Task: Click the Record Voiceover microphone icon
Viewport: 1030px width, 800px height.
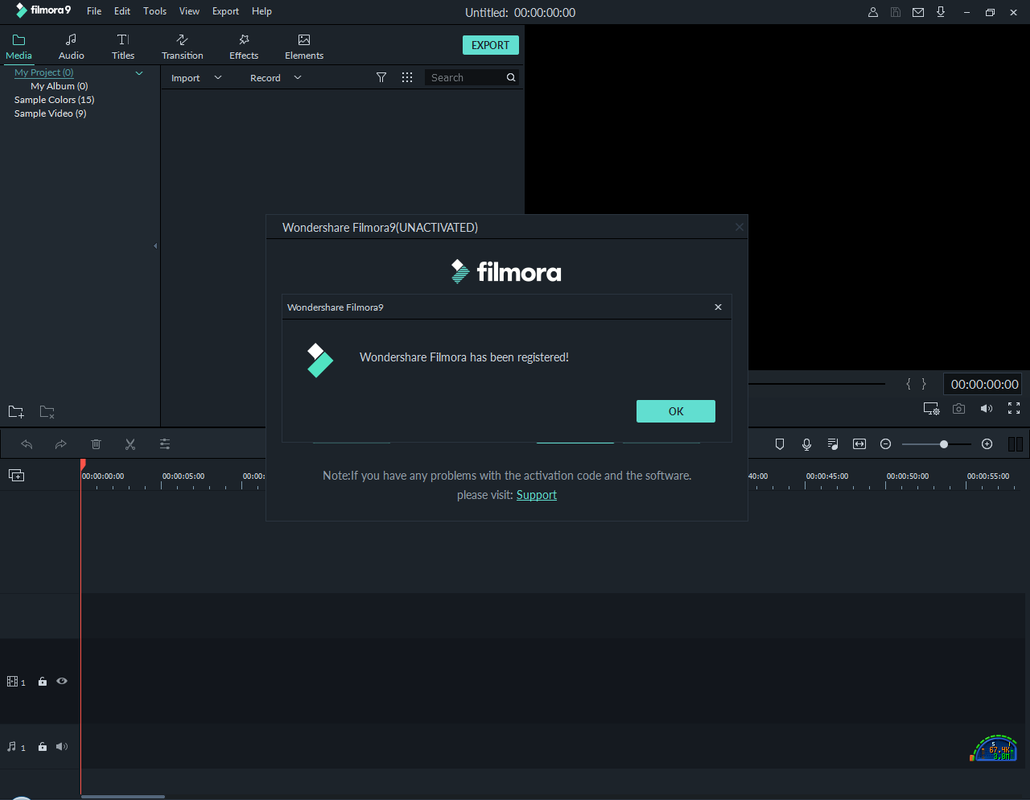Action: (807, 445)
